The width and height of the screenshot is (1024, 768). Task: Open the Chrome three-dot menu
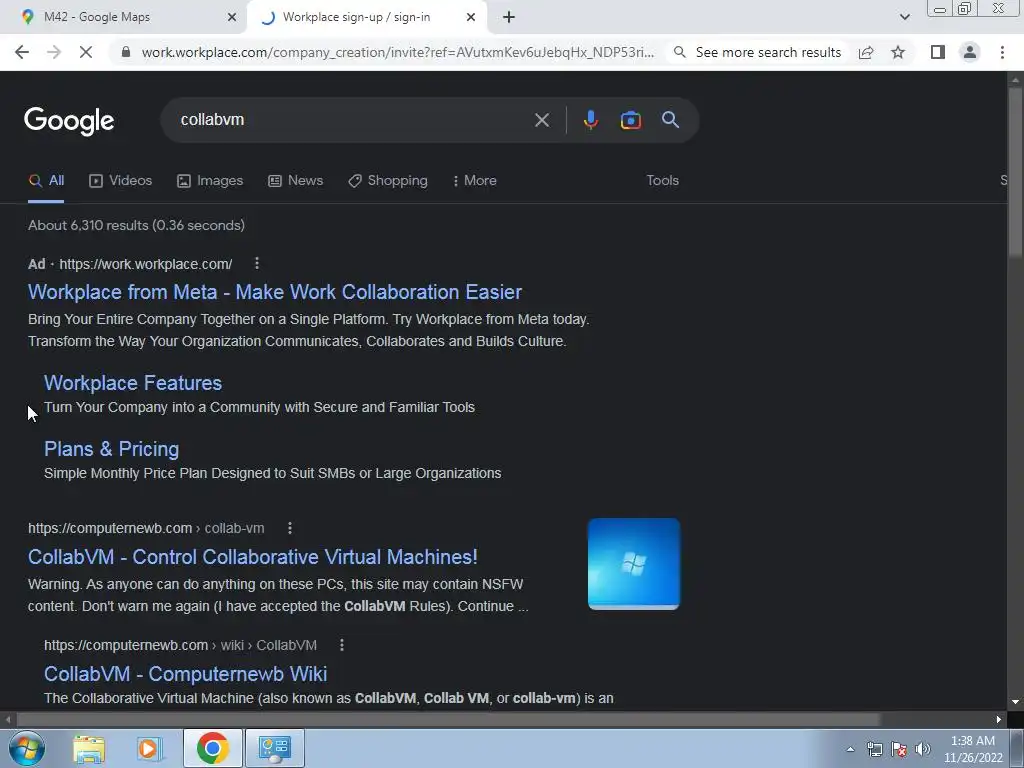(x=1002, y=52)
